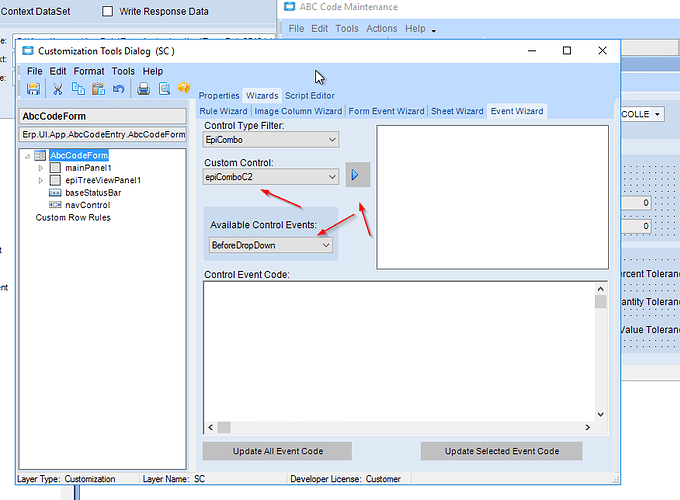Click Update All Event Code button
This screenshot has height=500, width=680.
278,451
